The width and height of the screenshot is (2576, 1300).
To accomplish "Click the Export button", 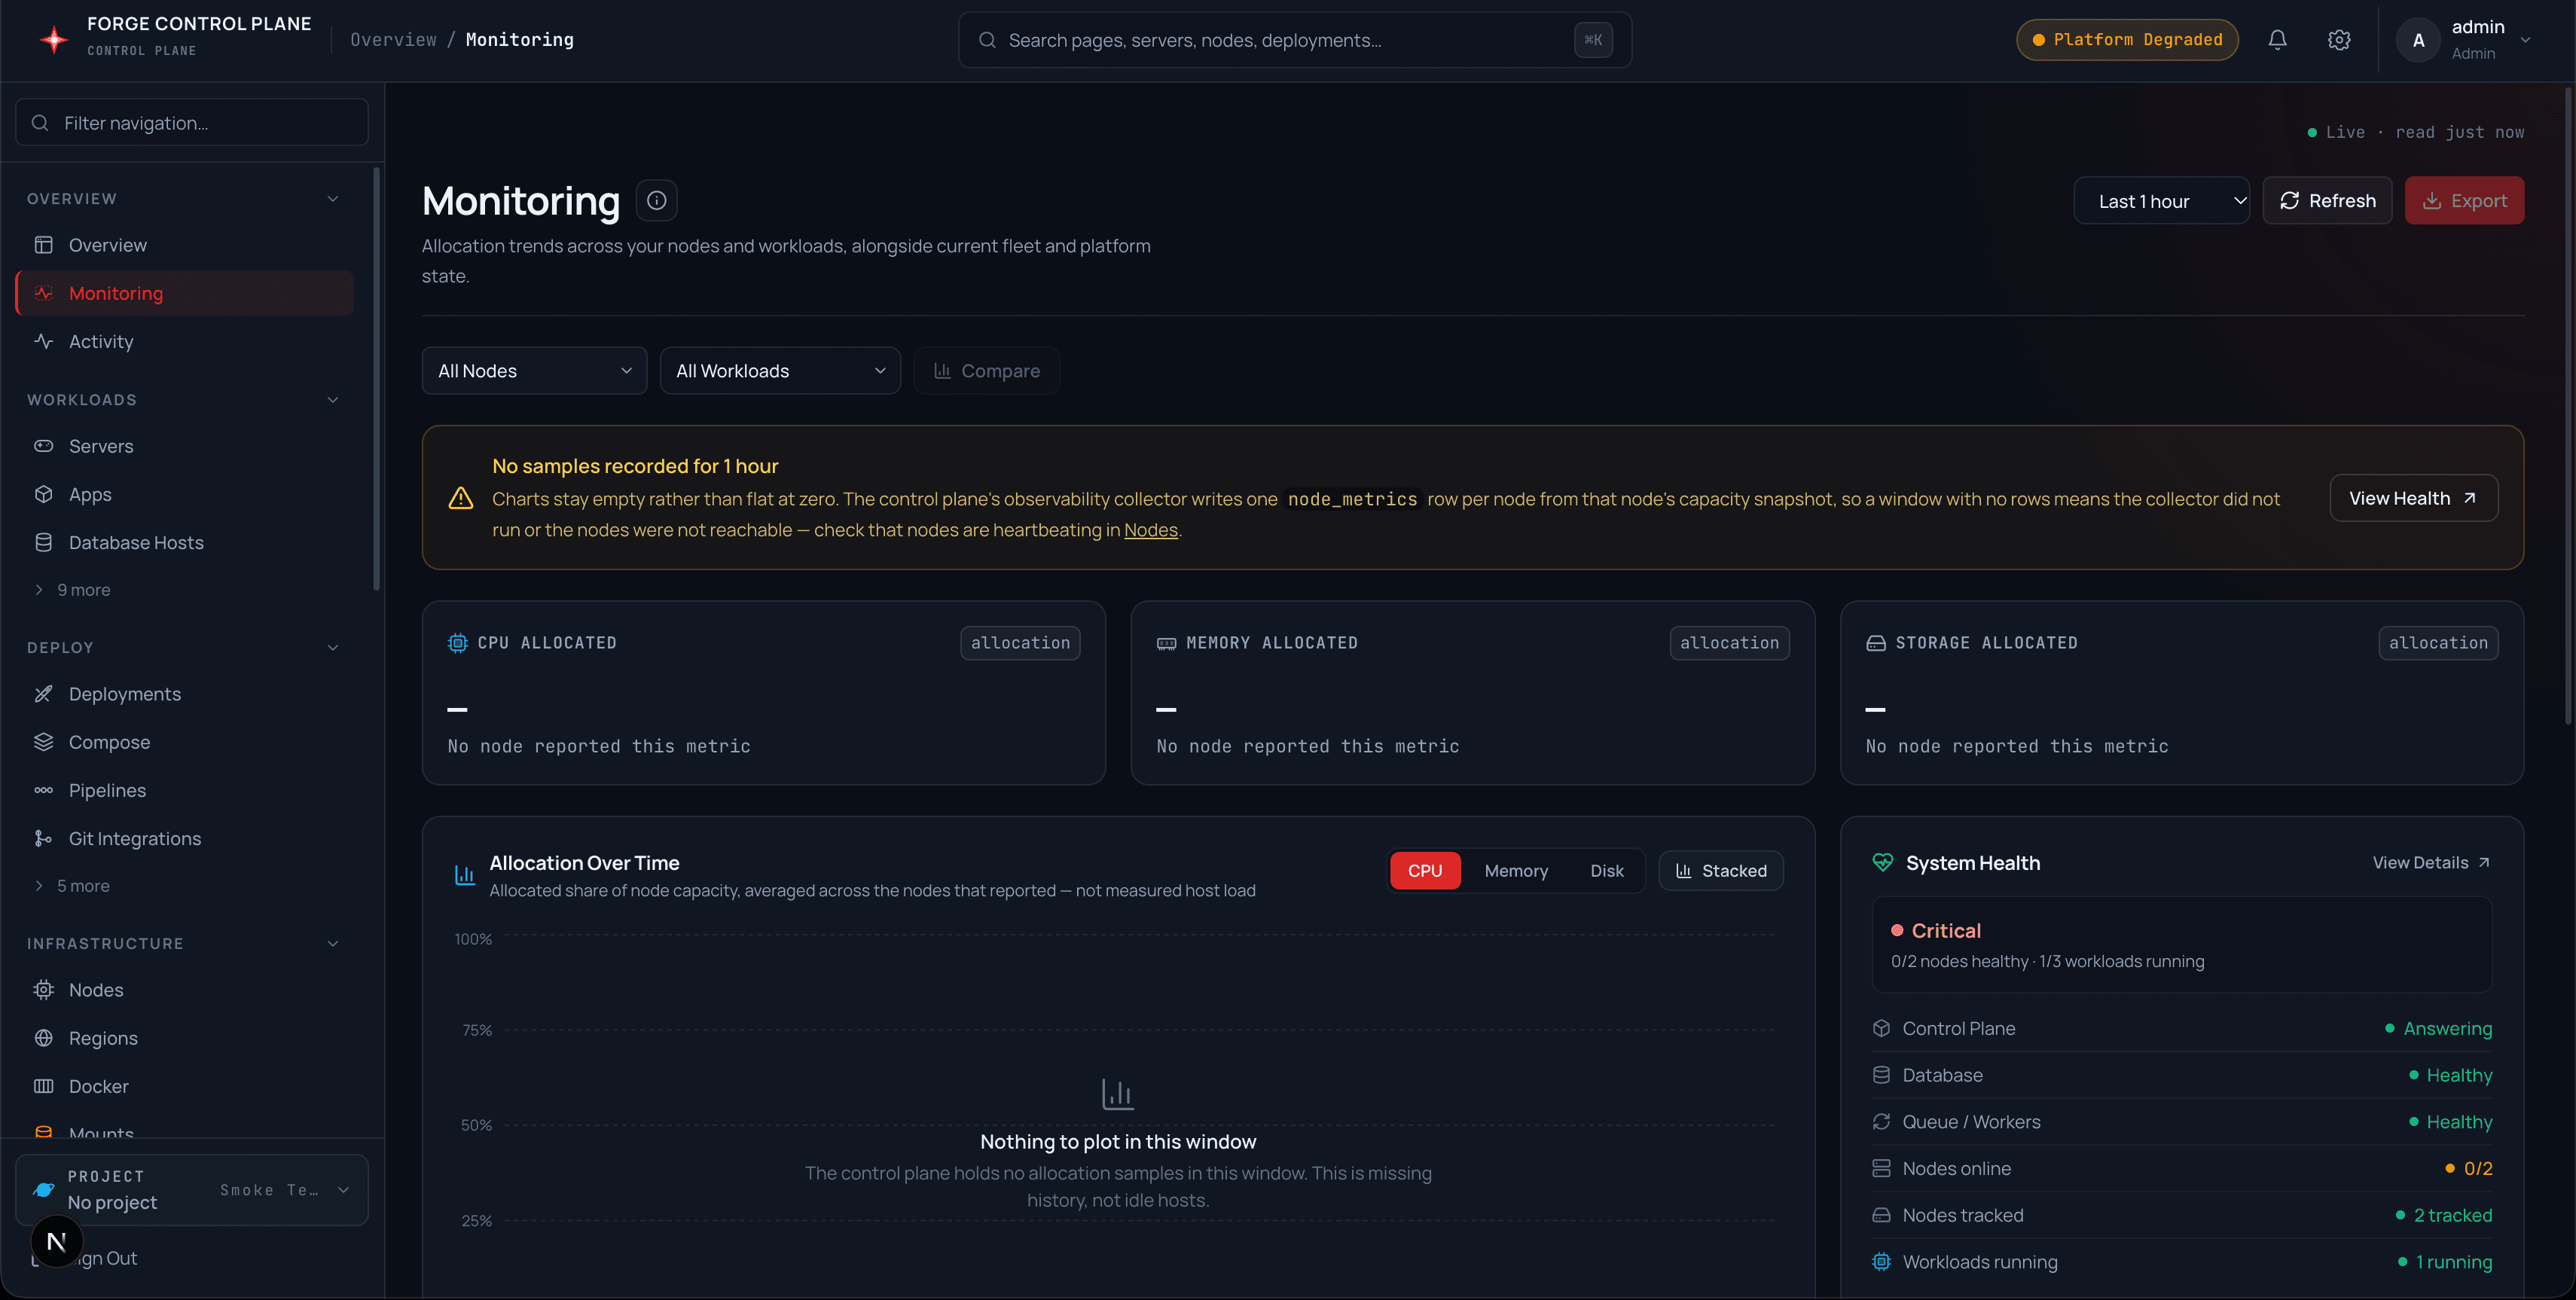I will (2464, 201).
